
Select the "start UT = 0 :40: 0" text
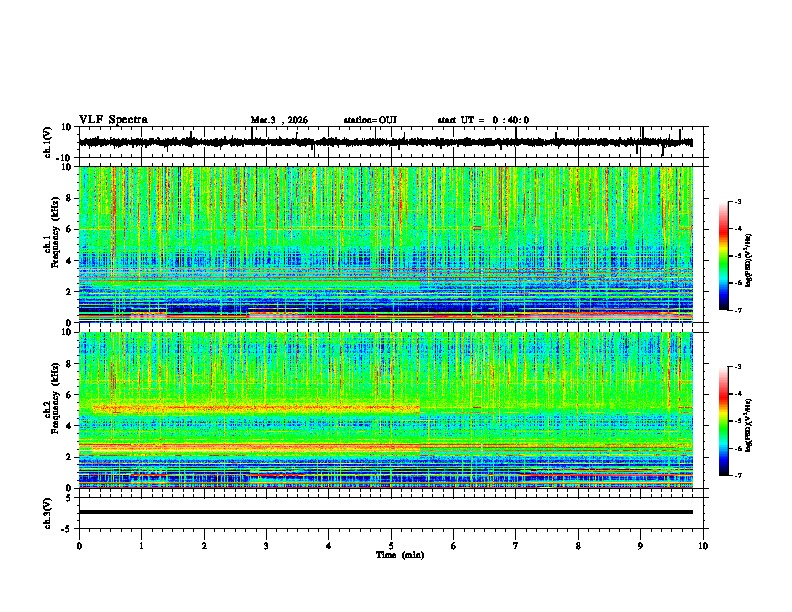pos(483,120)
